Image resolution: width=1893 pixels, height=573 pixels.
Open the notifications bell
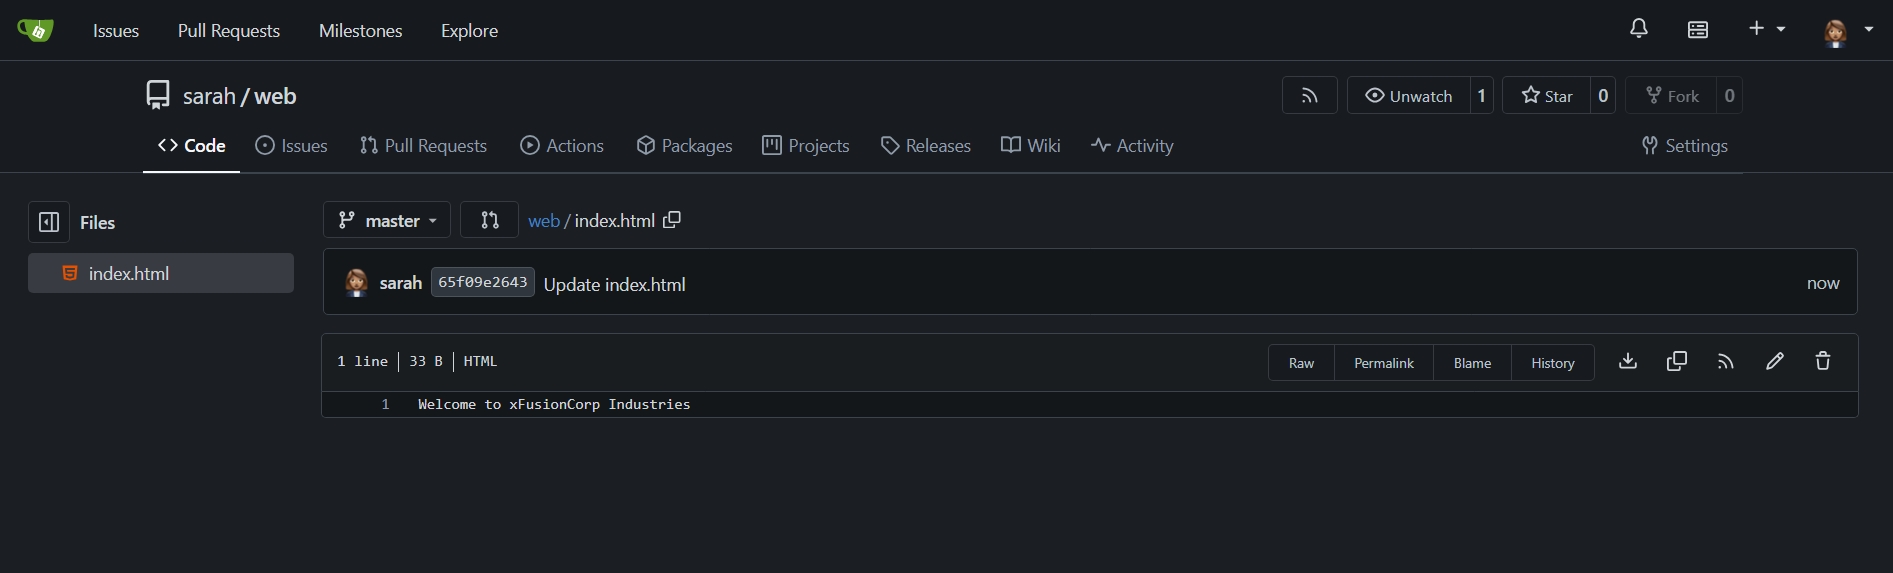pos(1638,29)
